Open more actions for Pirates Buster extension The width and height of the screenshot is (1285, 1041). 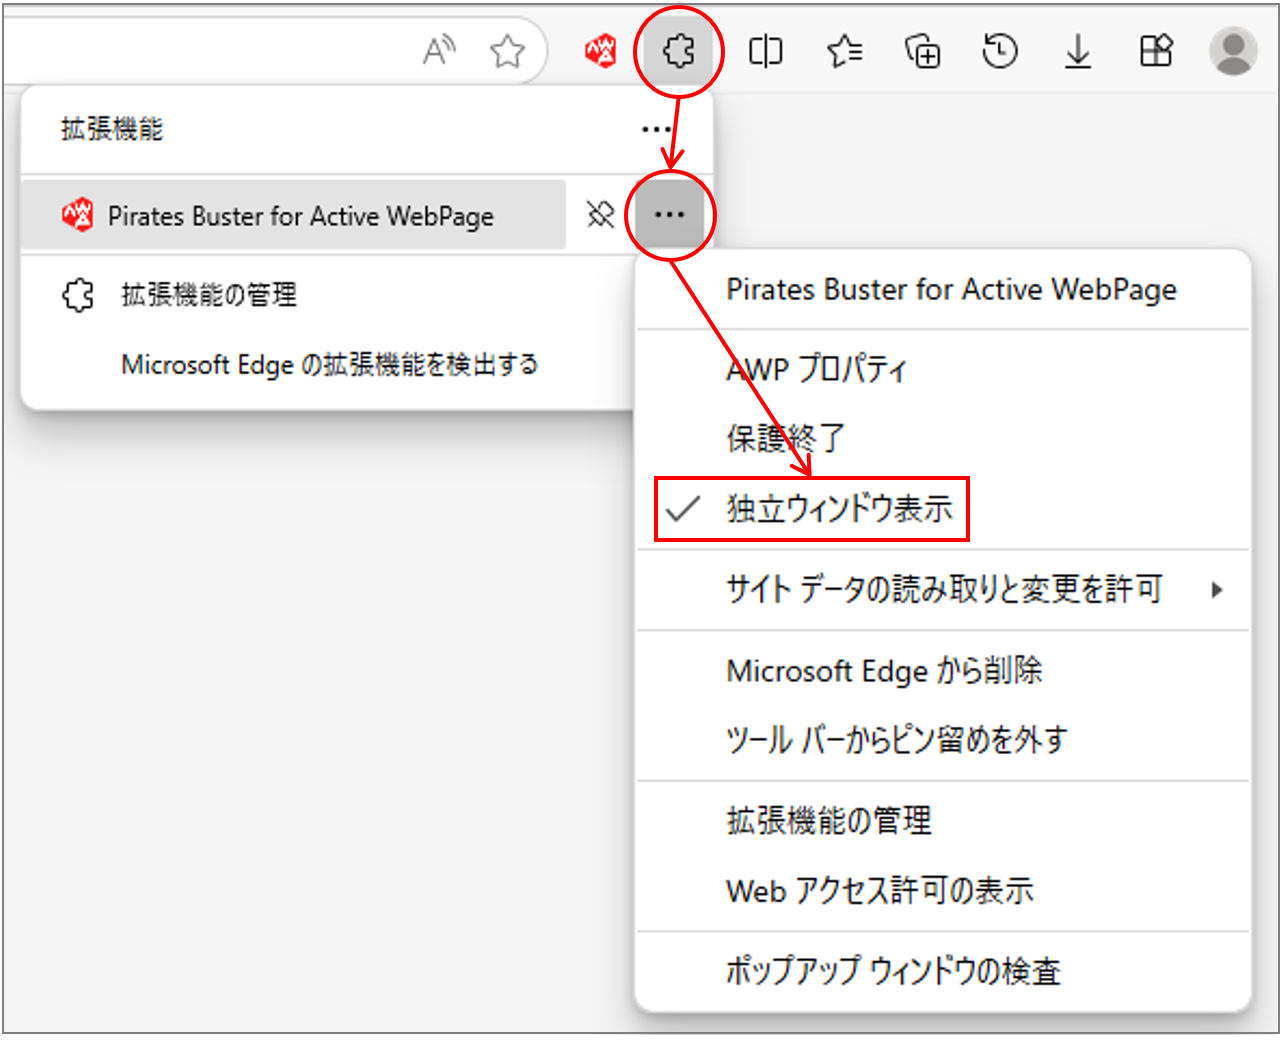[669, 214]
